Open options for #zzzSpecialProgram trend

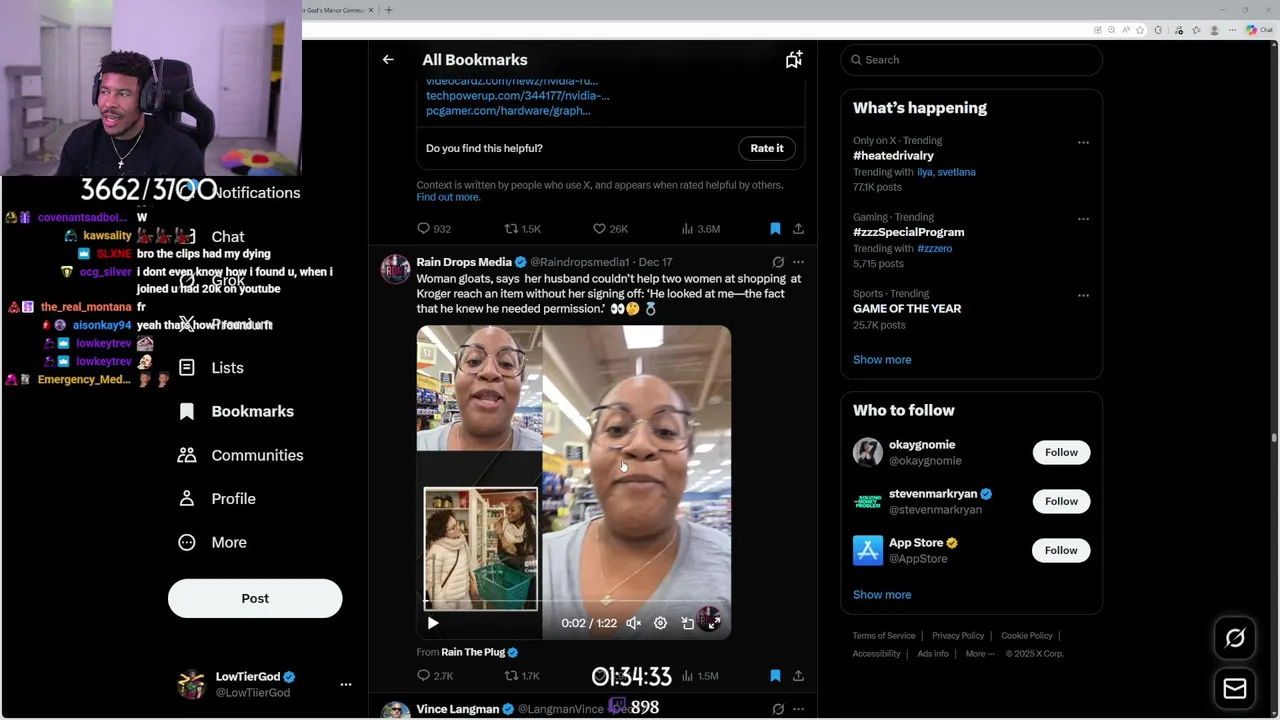pyautogui.click(x=1083, y=218)
